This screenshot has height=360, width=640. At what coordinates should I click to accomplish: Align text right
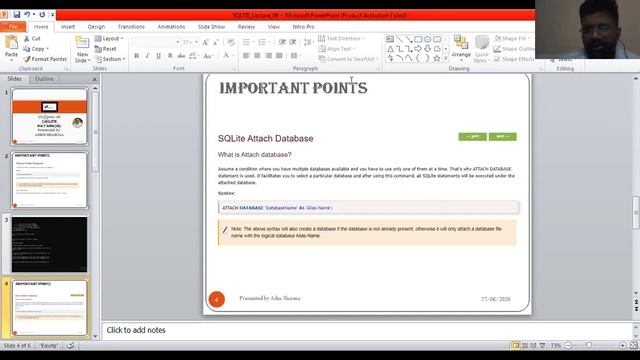(268, 56)
